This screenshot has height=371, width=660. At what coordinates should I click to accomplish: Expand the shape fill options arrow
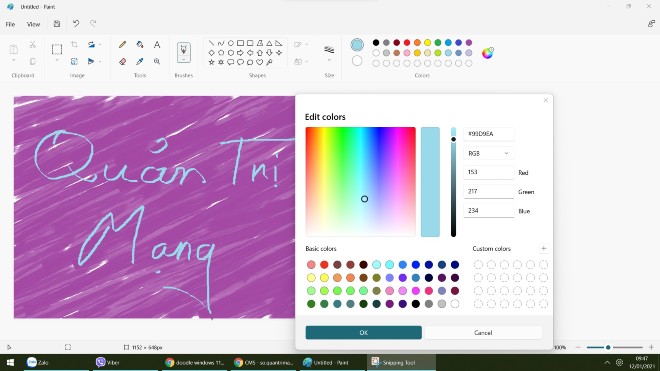pos(307,61)
